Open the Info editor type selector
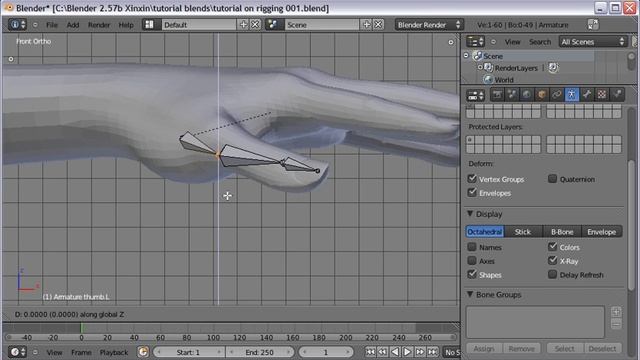 18,25
